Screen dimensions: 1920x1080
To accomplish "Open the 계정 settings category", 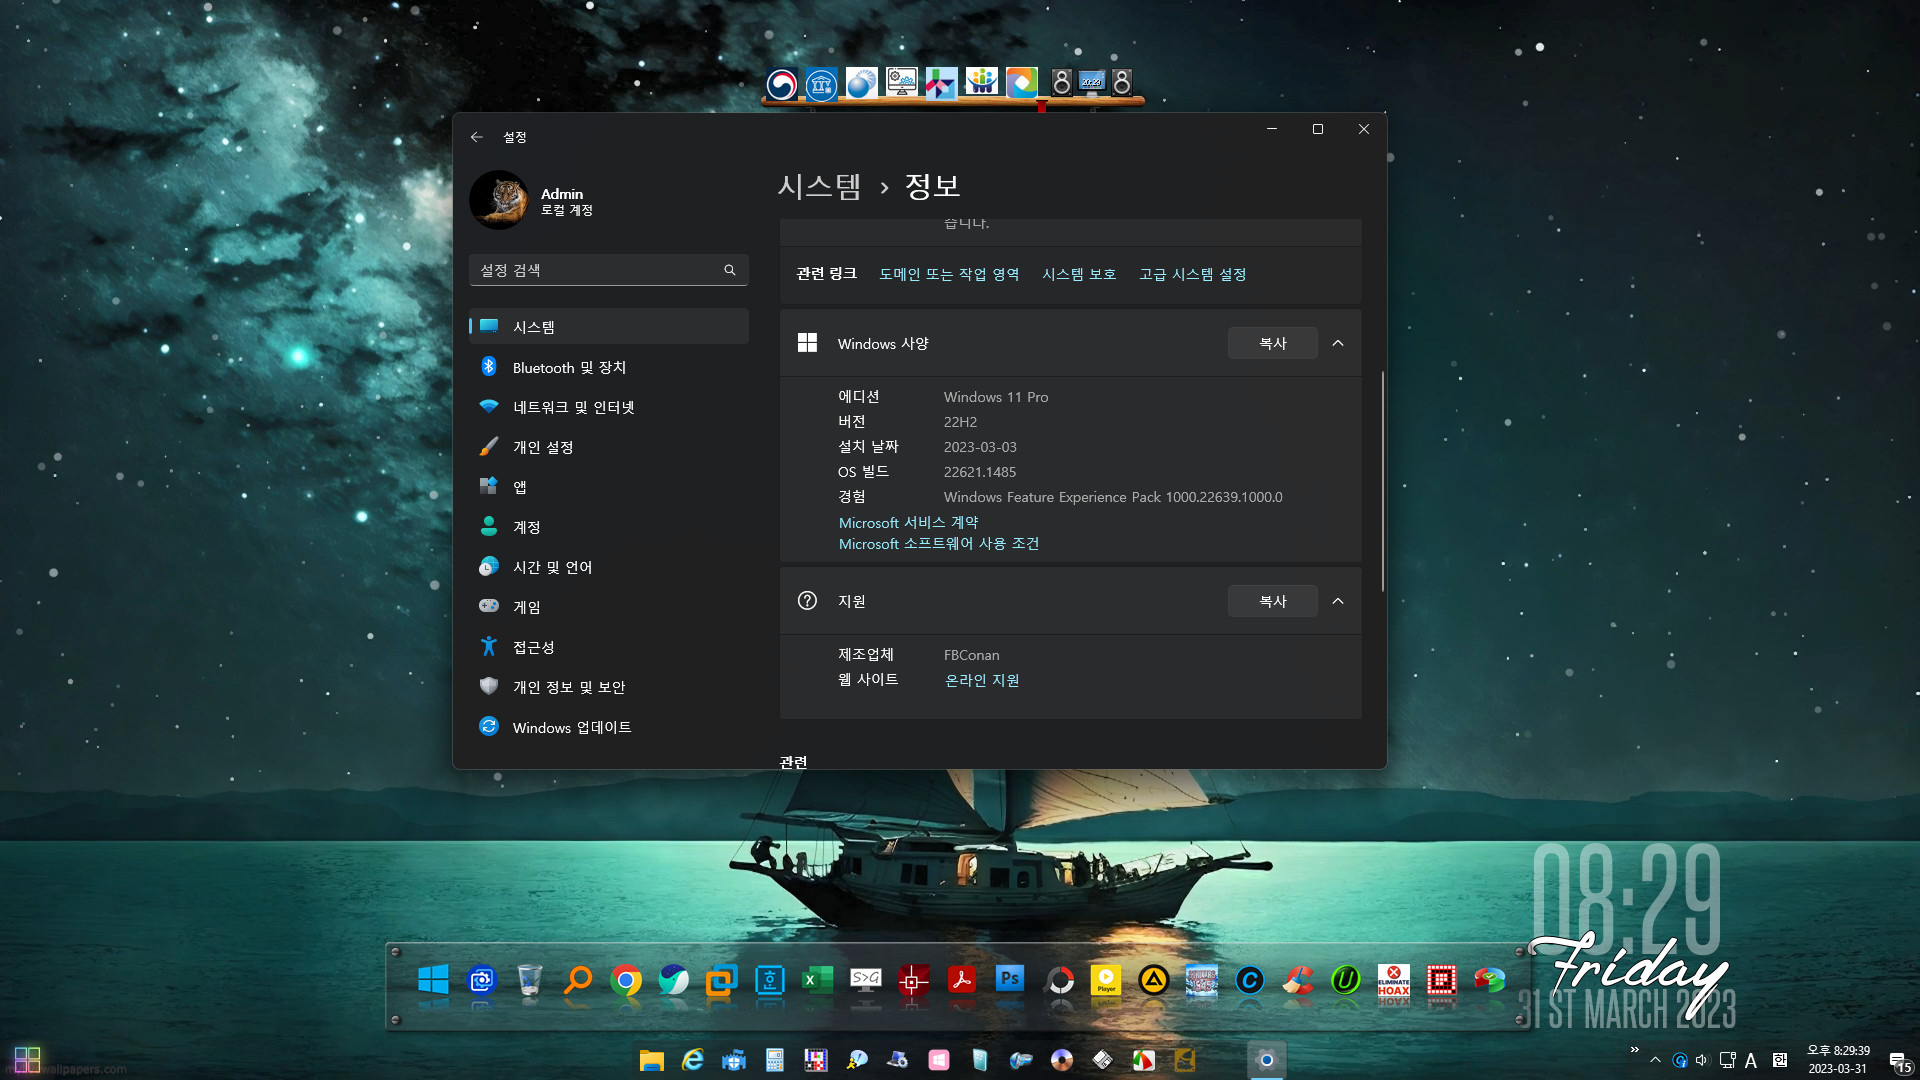I will pos(608,527).
